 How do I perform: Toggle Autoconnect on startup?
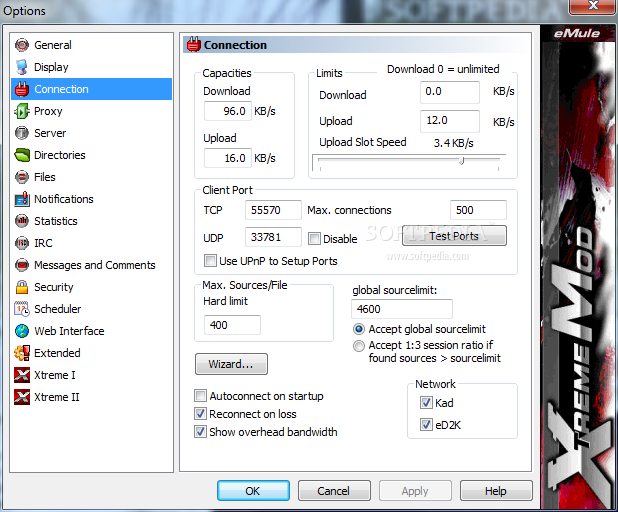(x=200, y=395)
